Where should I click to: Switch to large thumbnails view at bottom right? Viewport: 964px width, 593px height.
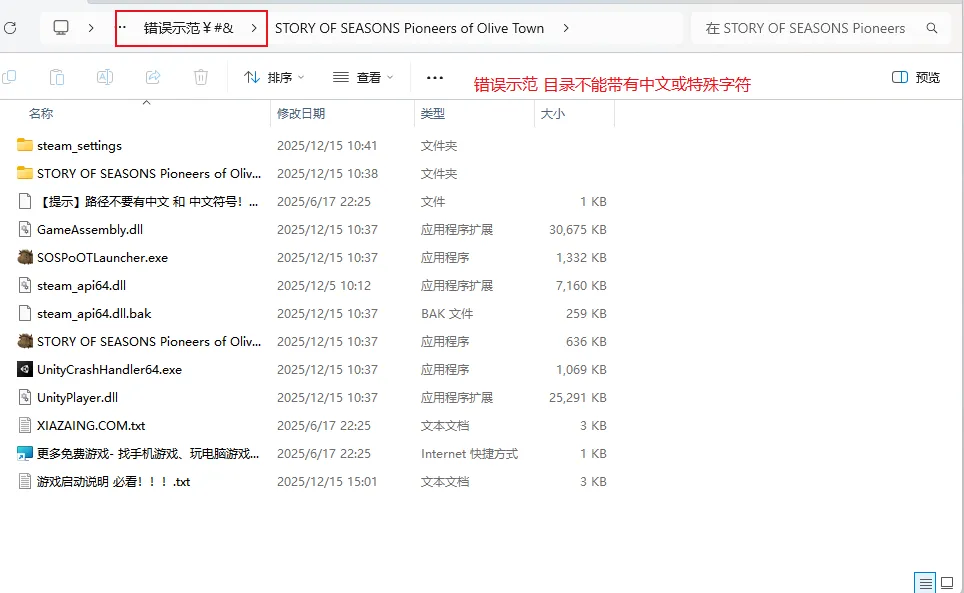[x=946, y=581]
